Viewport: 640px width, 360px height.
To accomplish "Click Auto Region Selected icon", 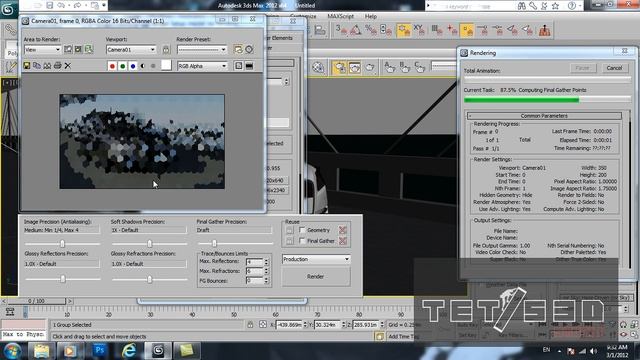I will tap(78, 49).
